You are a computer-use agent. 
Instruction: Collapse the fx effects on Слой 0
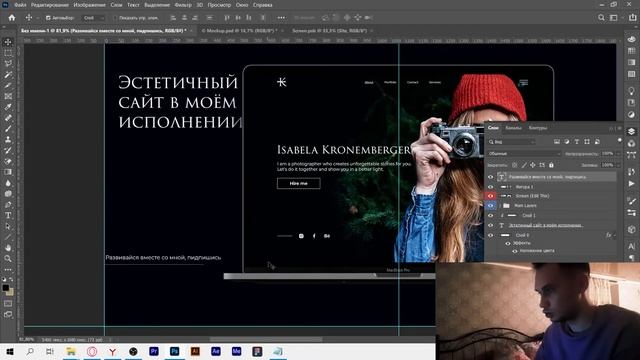pyautogui.click(x=615, y=235)
